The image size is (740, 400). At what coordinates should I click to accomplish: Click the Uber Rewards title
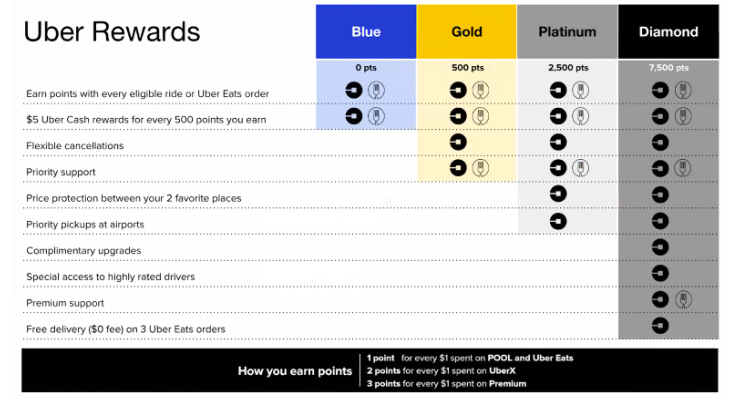pos(112,31)
